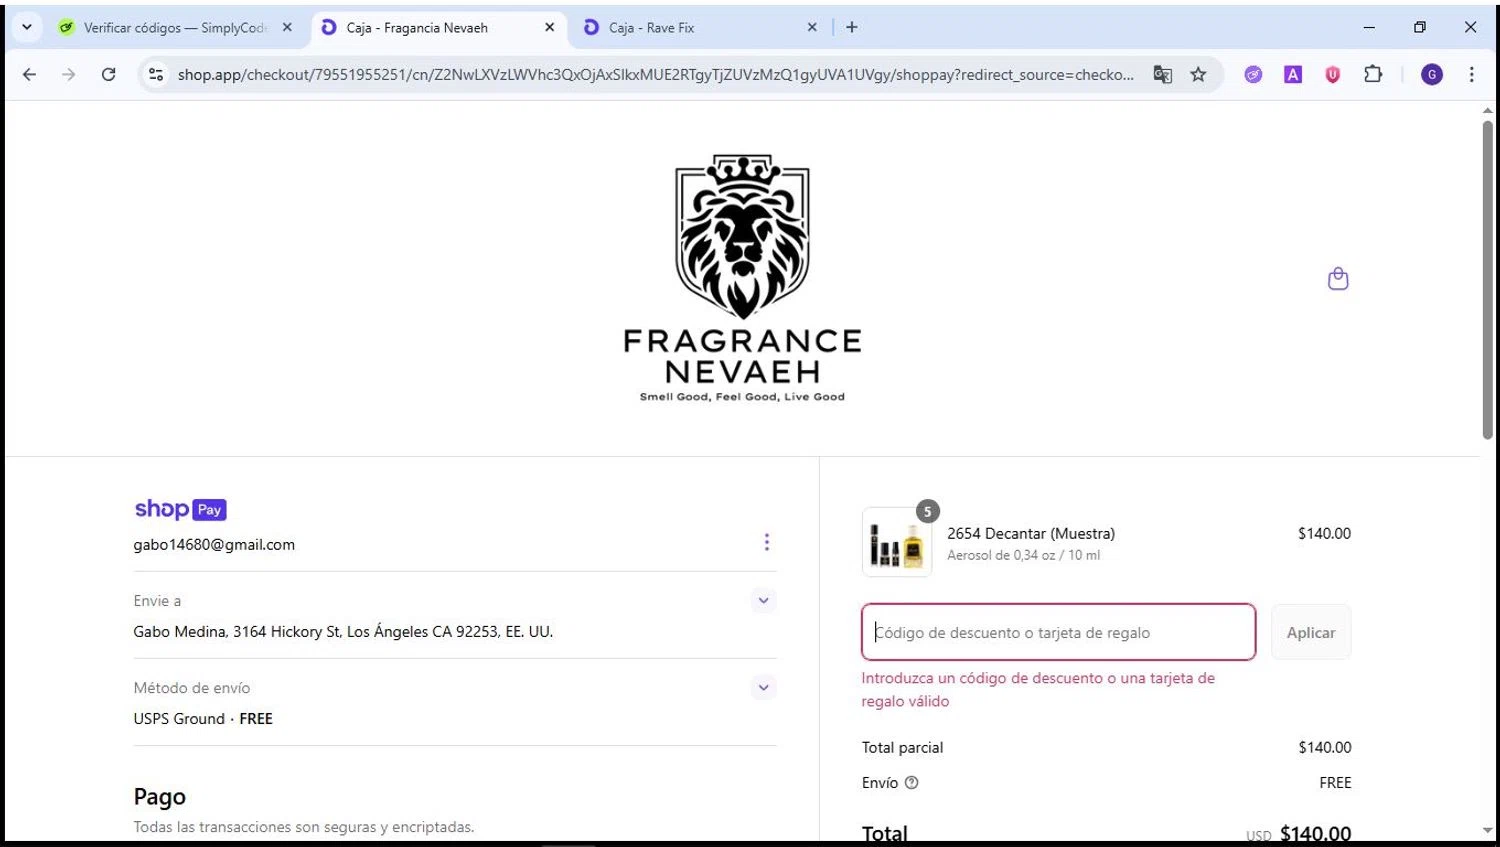This screenshot has width=1500, height=847.
Task: Switch to Verificar códigos SimplyCodes tab
Action: (x=176, y=27)
